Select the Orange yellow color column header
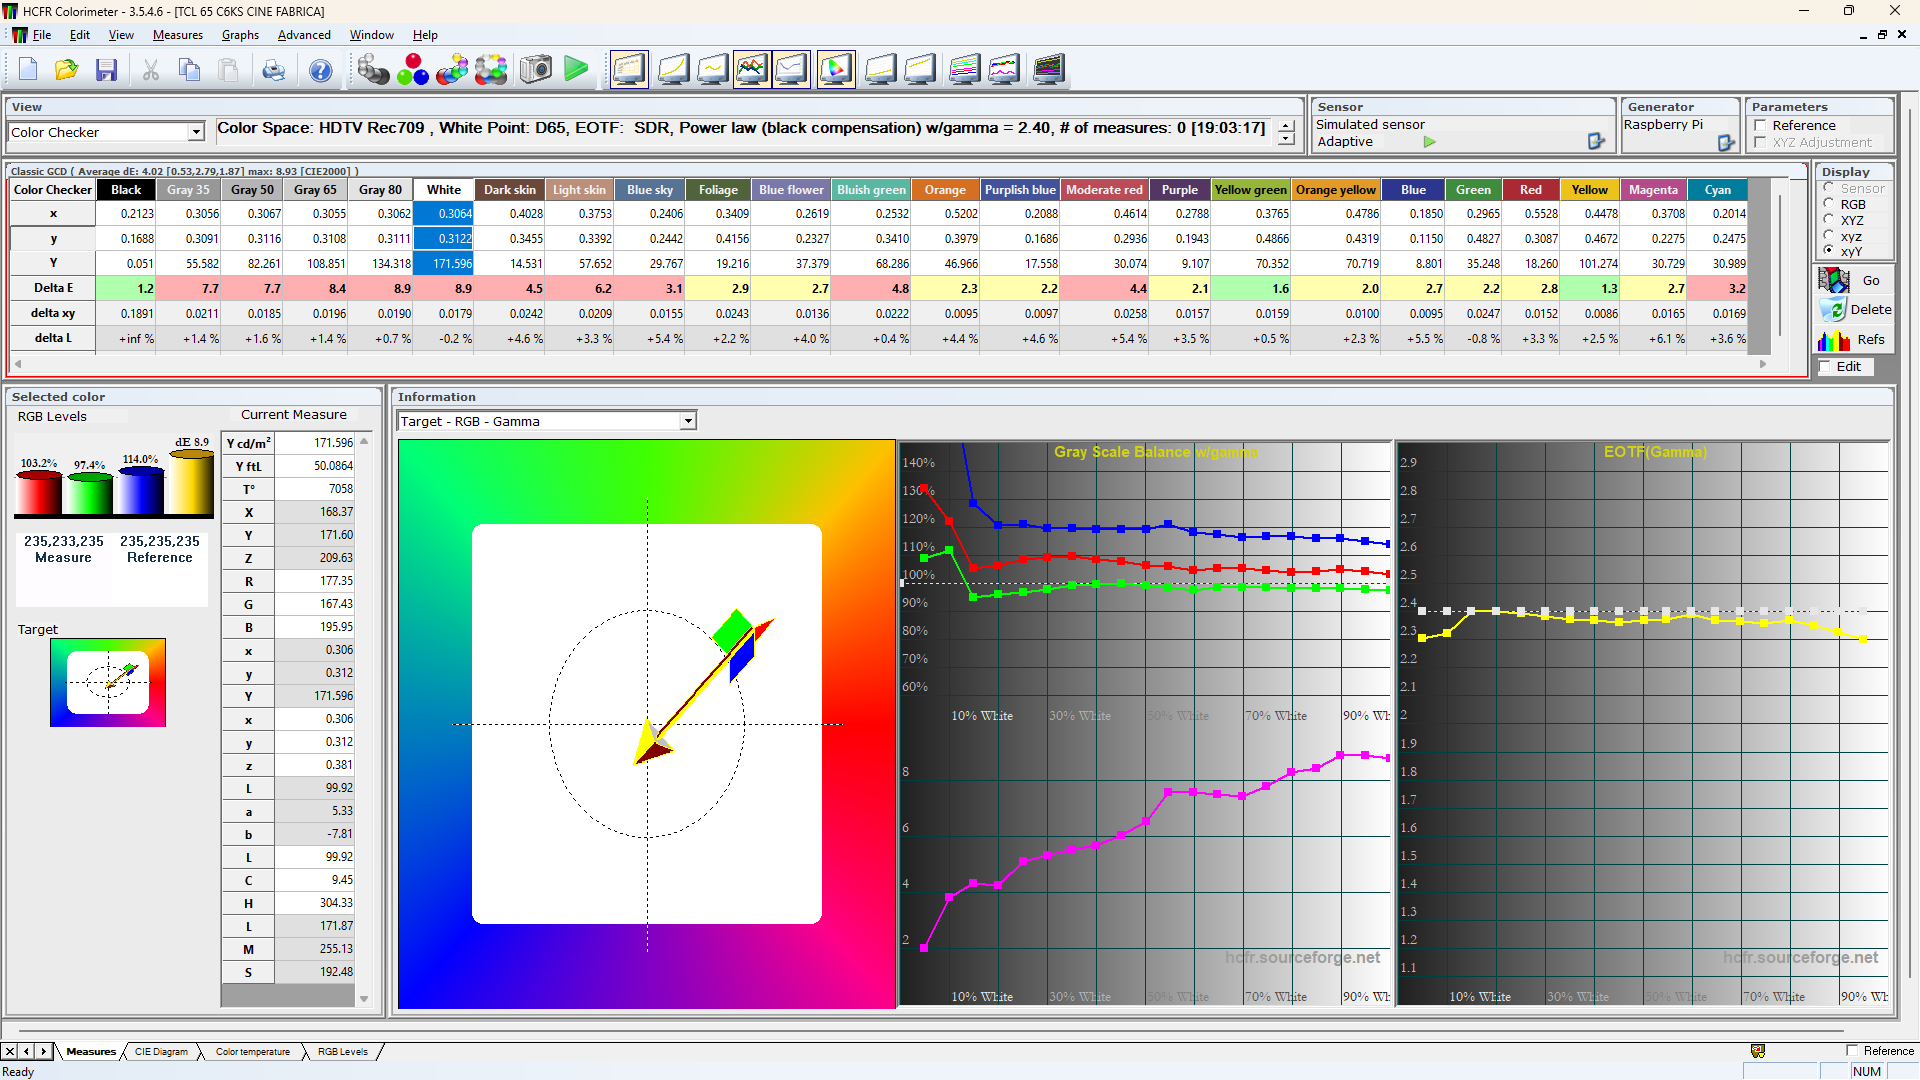The height and width of the screenshot is (1080, 1920). pos(1335,190)
